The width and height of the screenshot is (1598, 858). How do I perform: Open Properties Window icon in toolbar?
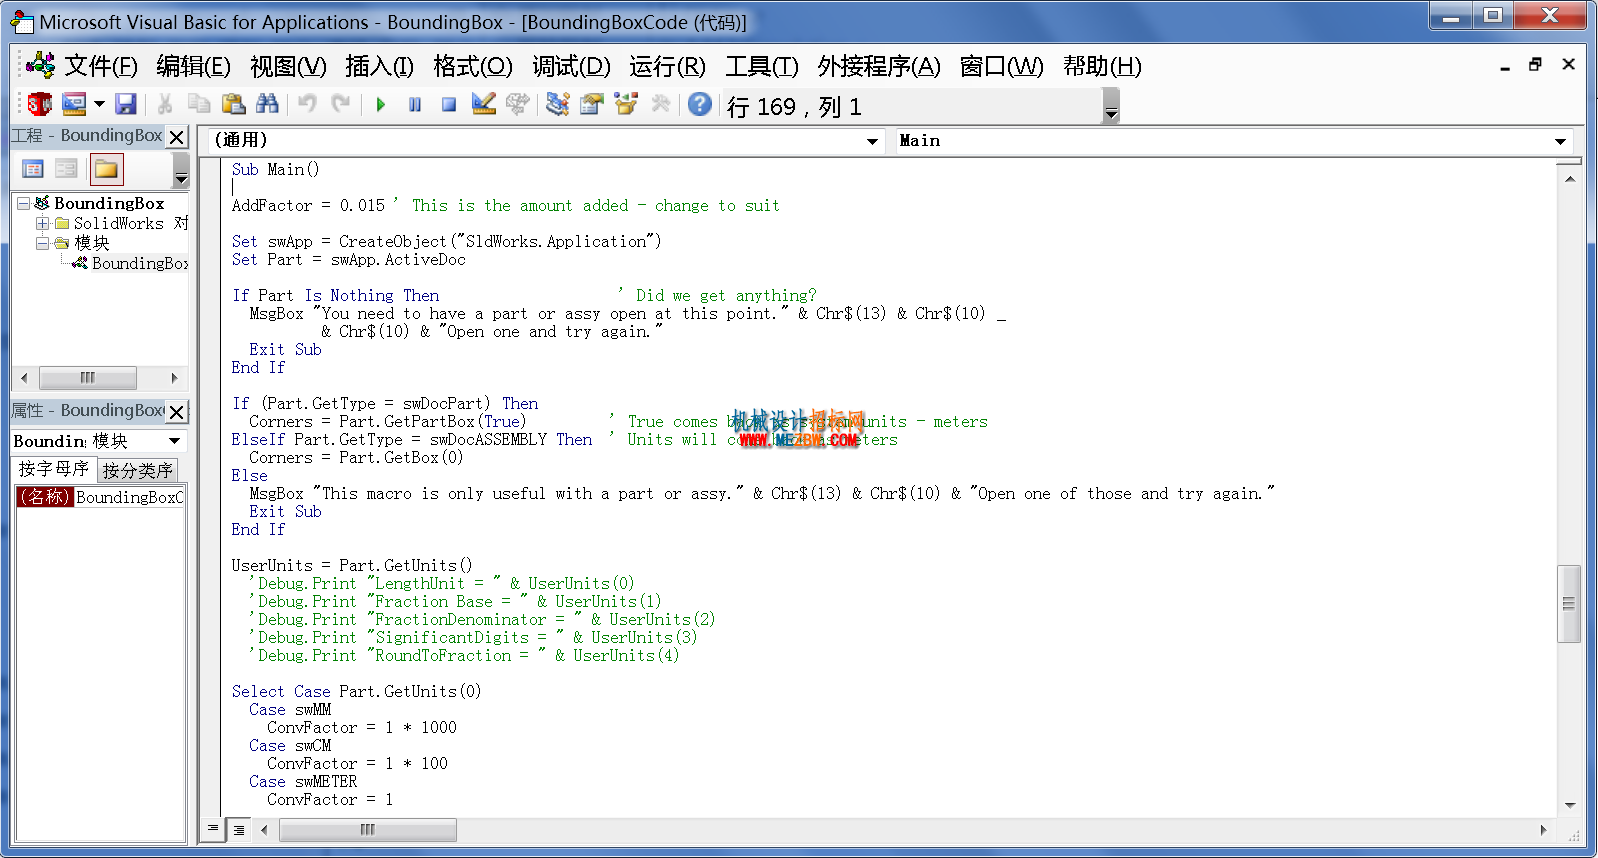[592, 104]
